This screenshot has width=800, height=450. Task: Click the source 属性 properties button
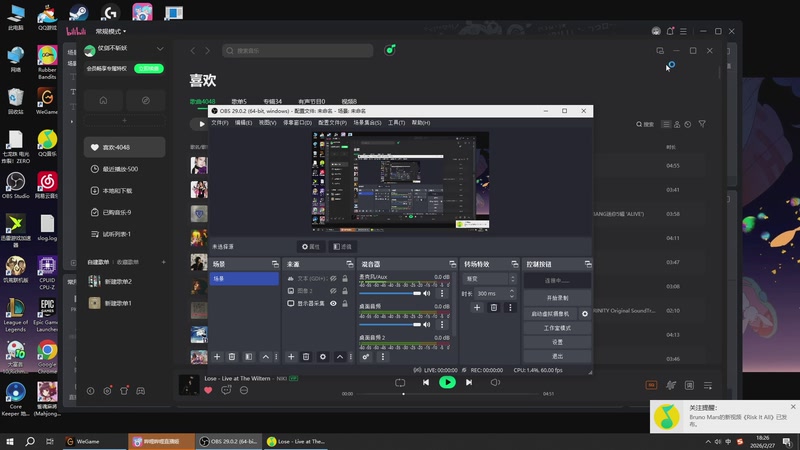311,247
